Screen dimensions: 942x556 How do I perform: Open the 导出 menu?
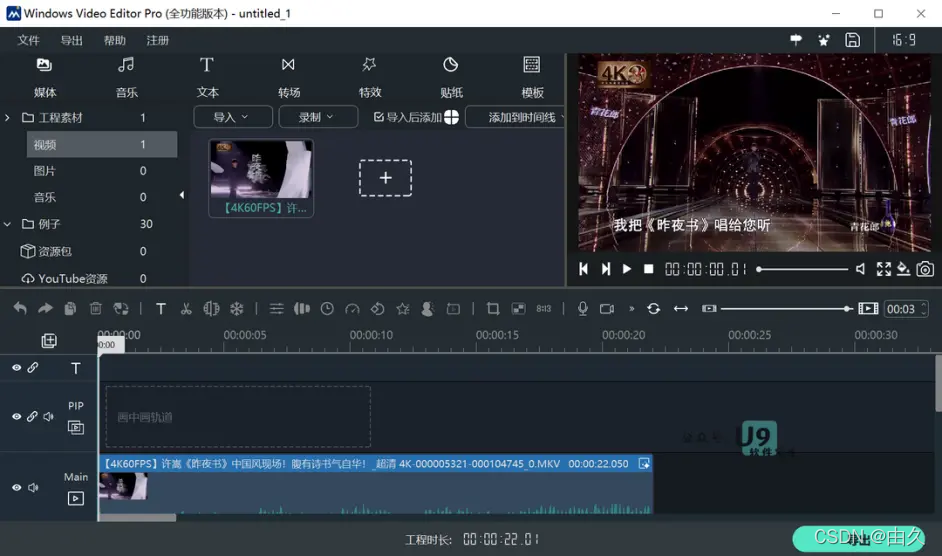tap(71, 40)
